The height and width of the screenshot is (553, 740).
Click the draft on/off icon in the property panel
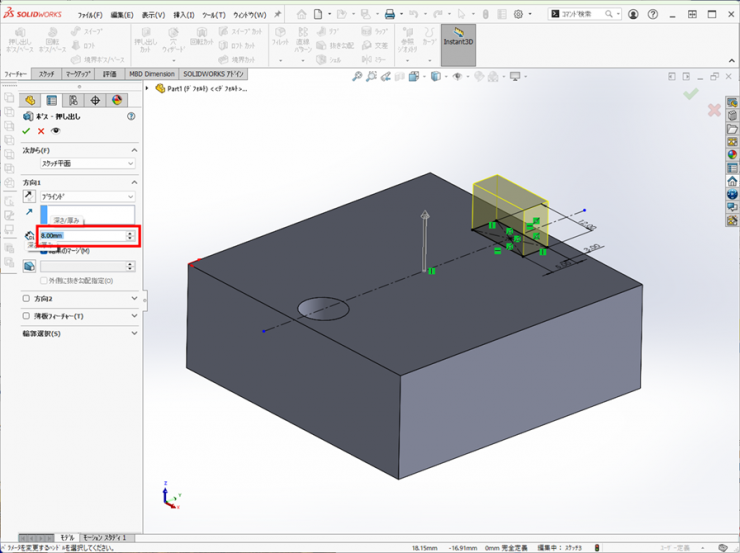pyautogui.click(x=29, y=266)
